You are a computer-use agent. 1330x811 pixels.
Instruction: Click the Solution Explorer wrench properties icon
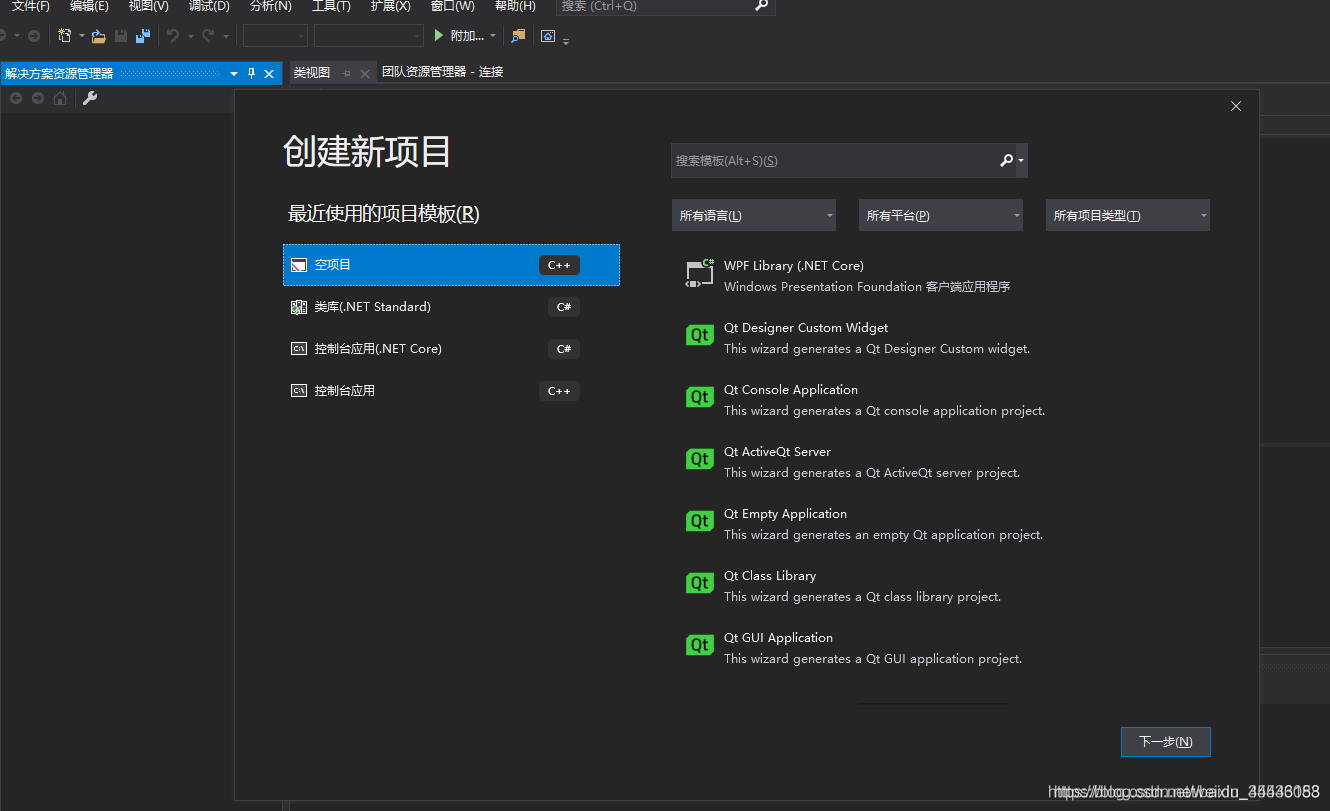(90, 98)
